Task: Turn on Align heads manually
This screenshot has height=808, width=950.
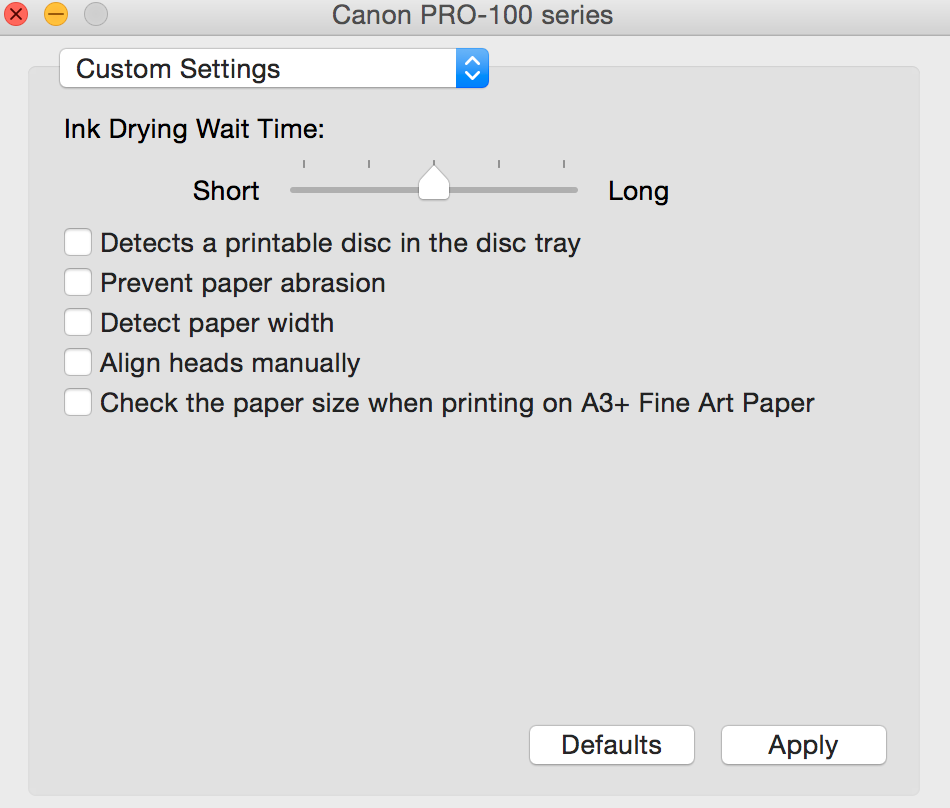Action: (x=77, y=362)
